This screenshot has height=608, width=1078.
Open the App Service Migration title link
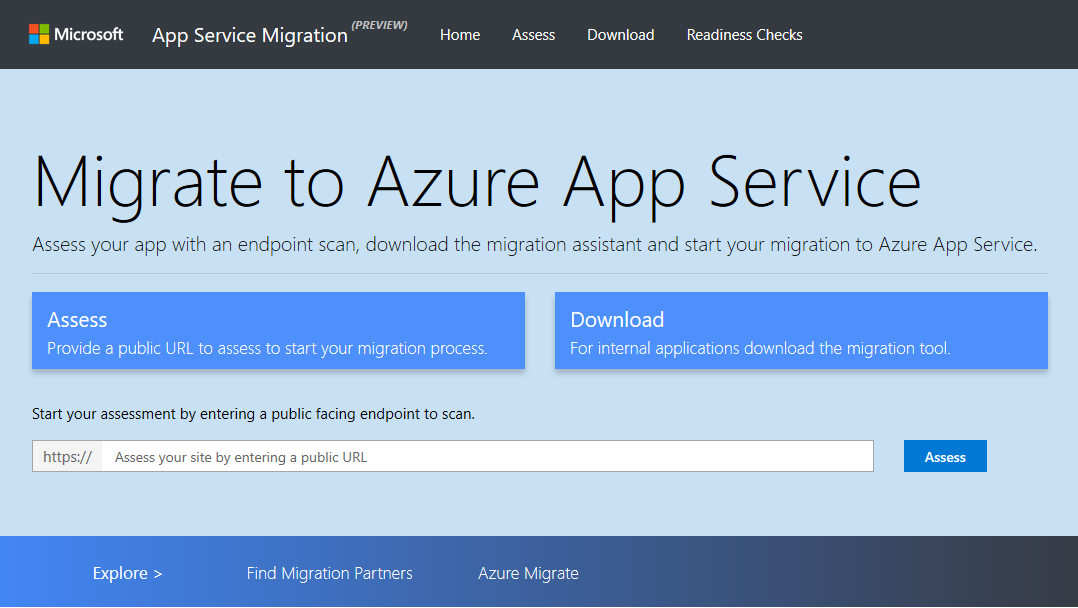click(x=249, y=36)
